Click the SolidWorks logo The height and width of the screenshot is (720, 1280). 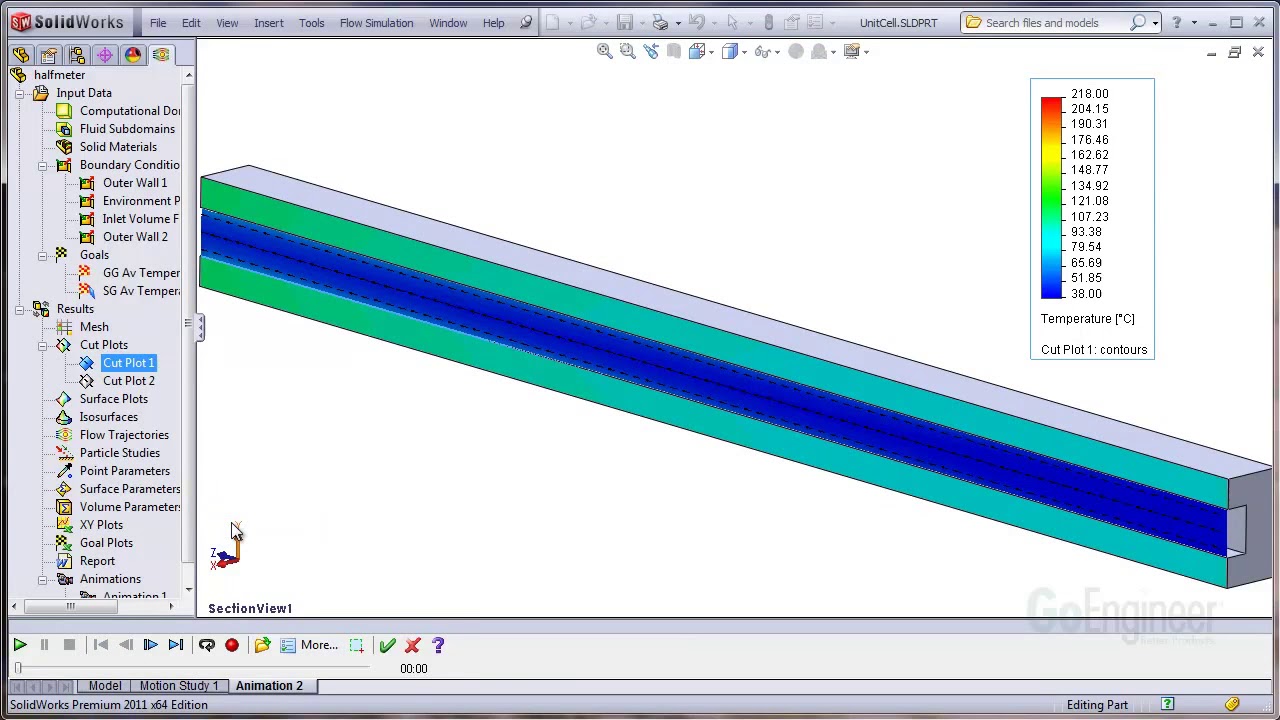pos(66,22)
